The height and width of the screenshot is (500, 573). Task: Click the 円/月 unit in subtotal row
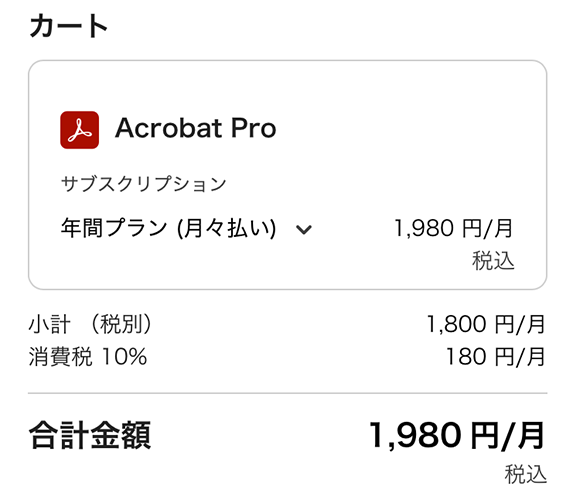(x=520, y=325)
